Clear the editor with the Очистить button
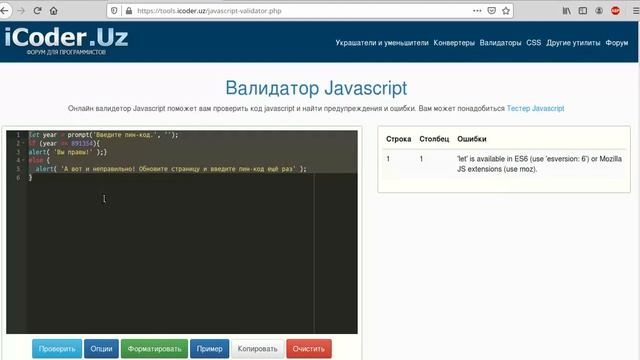The image size is (640, 360). pyautogui.click(x=309, y=349)
